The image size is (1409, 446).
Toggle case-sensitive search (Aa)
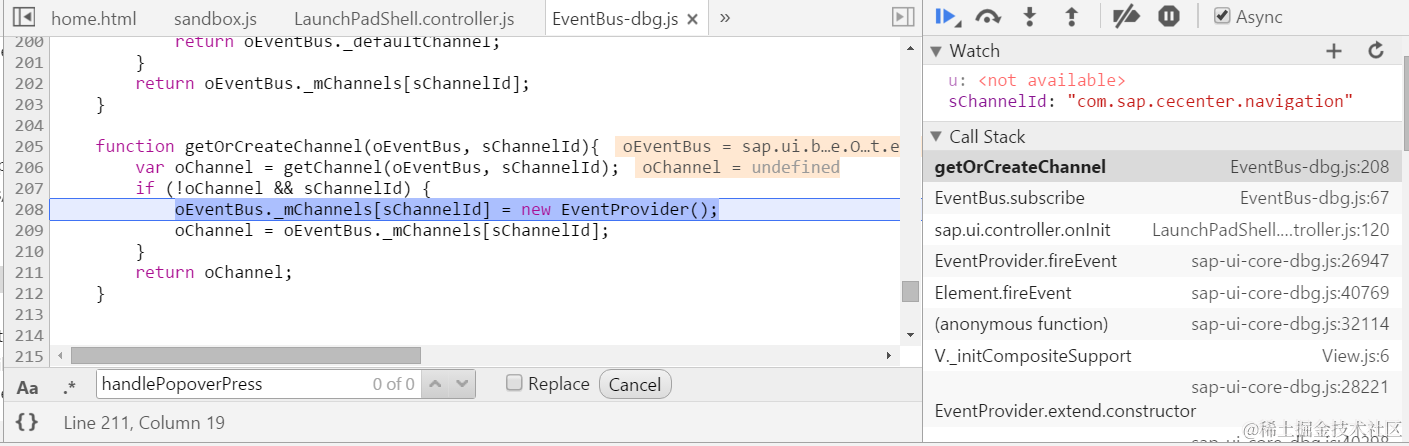(28, 387)
